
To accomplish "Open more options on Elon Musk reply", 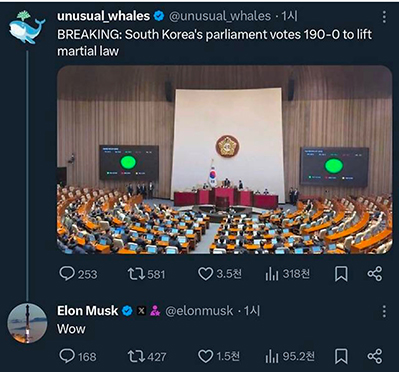I will click(384, 311).
